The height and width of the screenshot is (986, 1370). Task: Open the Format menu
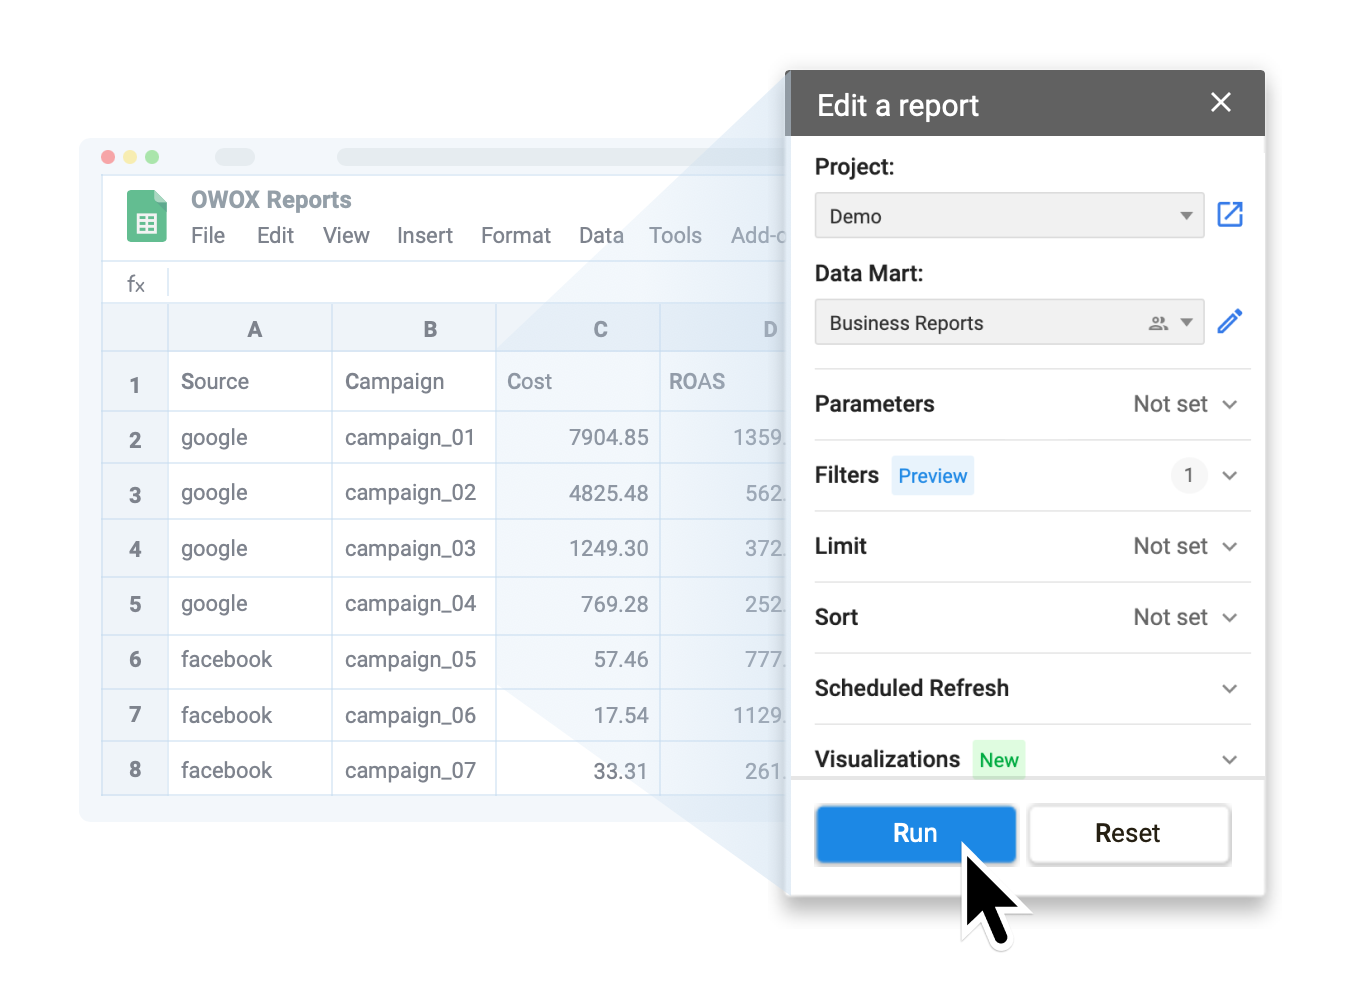[x=515, y=235]
